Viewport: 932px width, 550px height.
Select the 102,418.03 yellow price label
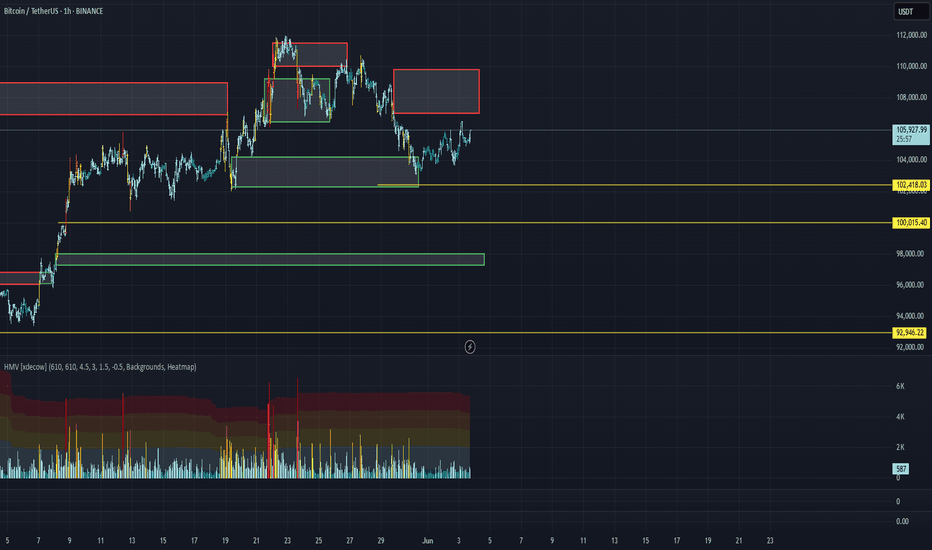tap(911, 185)
